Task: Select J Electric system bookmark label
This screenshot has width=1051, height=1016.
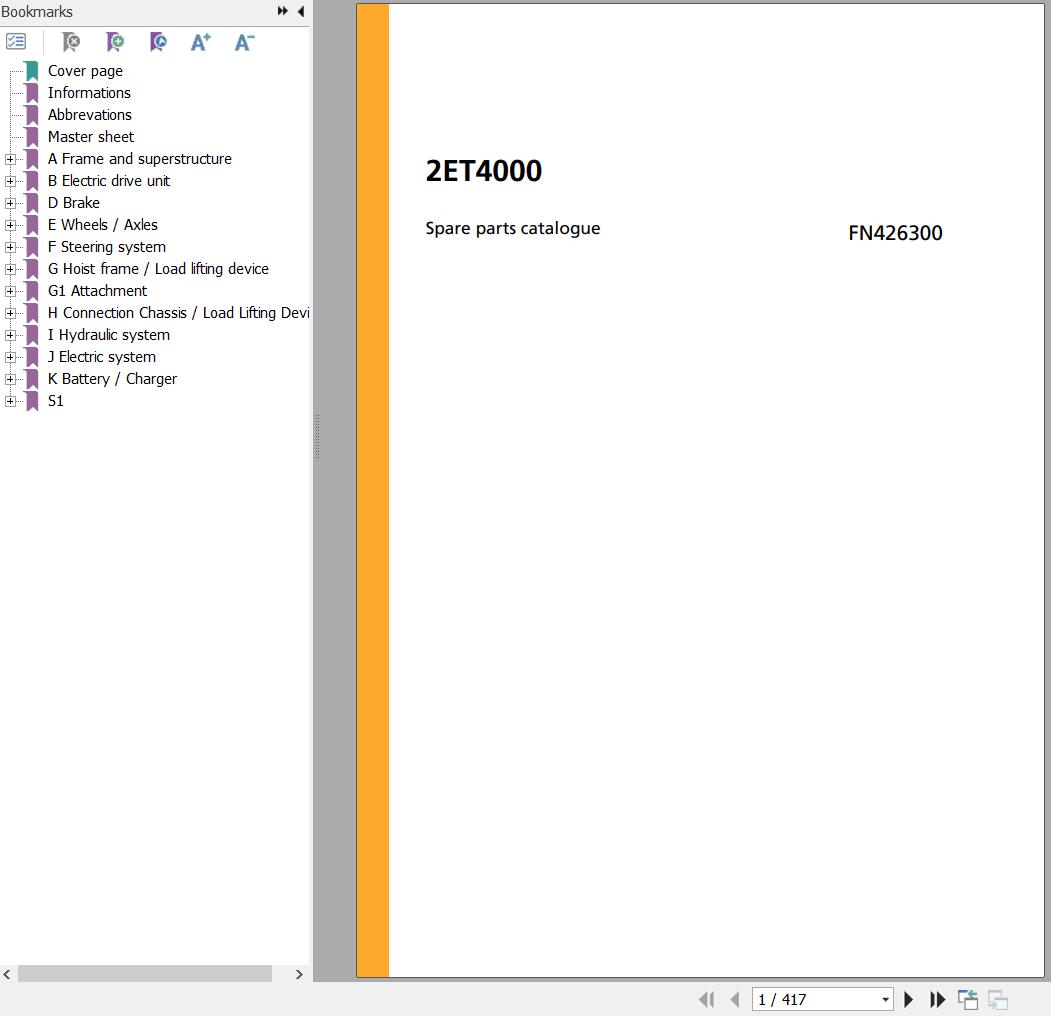Action: 102,357
